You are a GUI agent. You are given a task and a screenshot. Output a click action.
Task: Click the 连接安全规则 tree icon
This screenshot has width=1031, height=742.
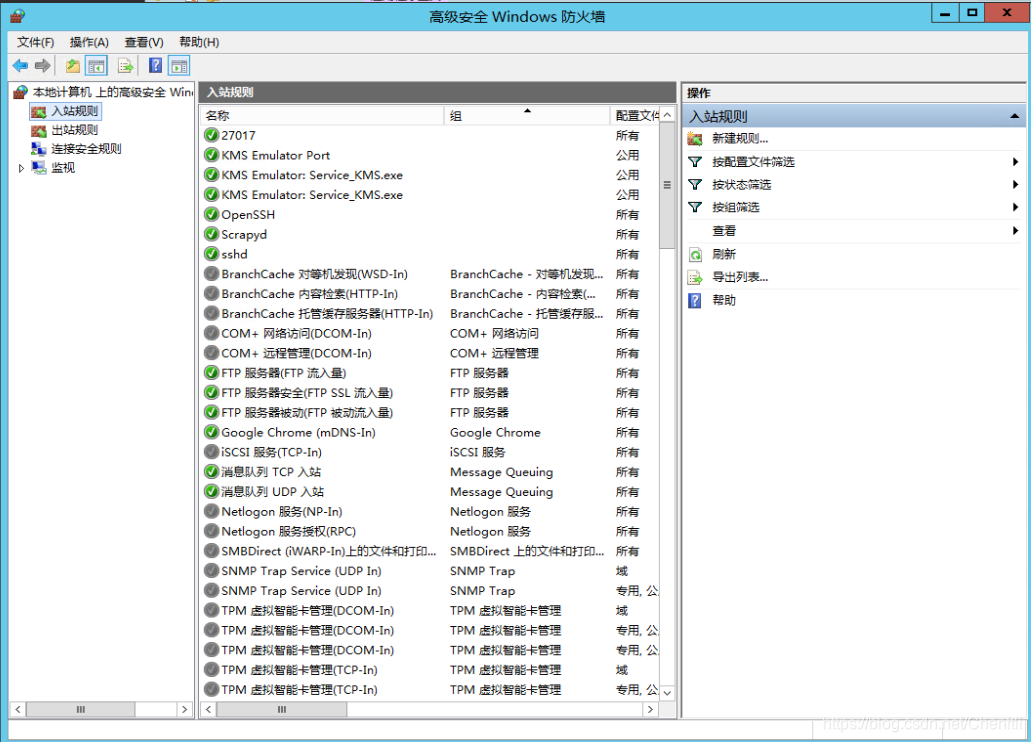point(39,149)
